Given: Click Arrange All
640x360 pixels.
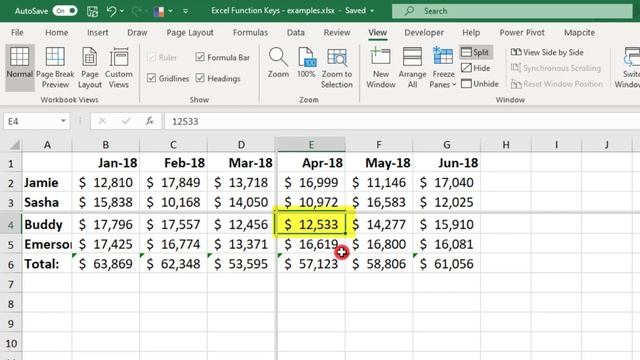Looking at the screenshot, I should 412,68.
